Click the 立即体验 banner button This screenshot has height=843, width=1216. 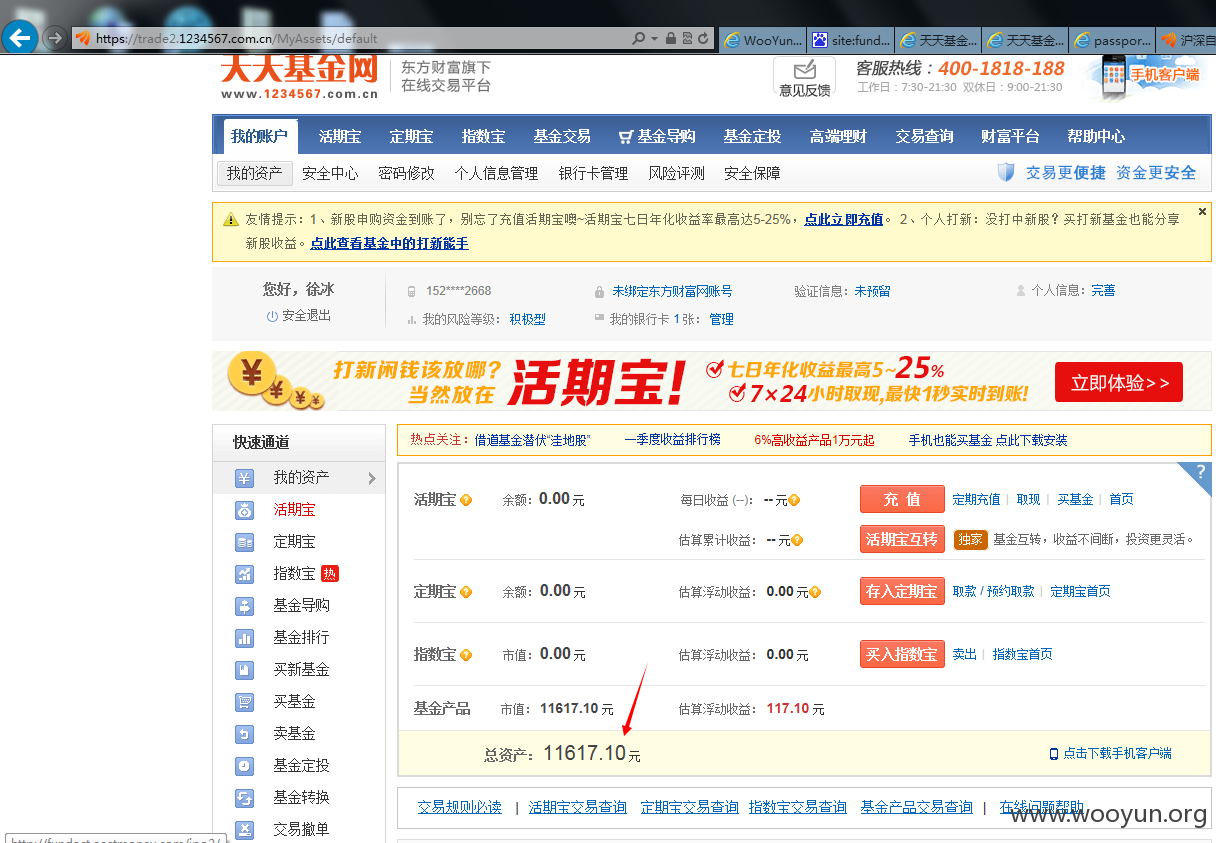click(1119, 382)
